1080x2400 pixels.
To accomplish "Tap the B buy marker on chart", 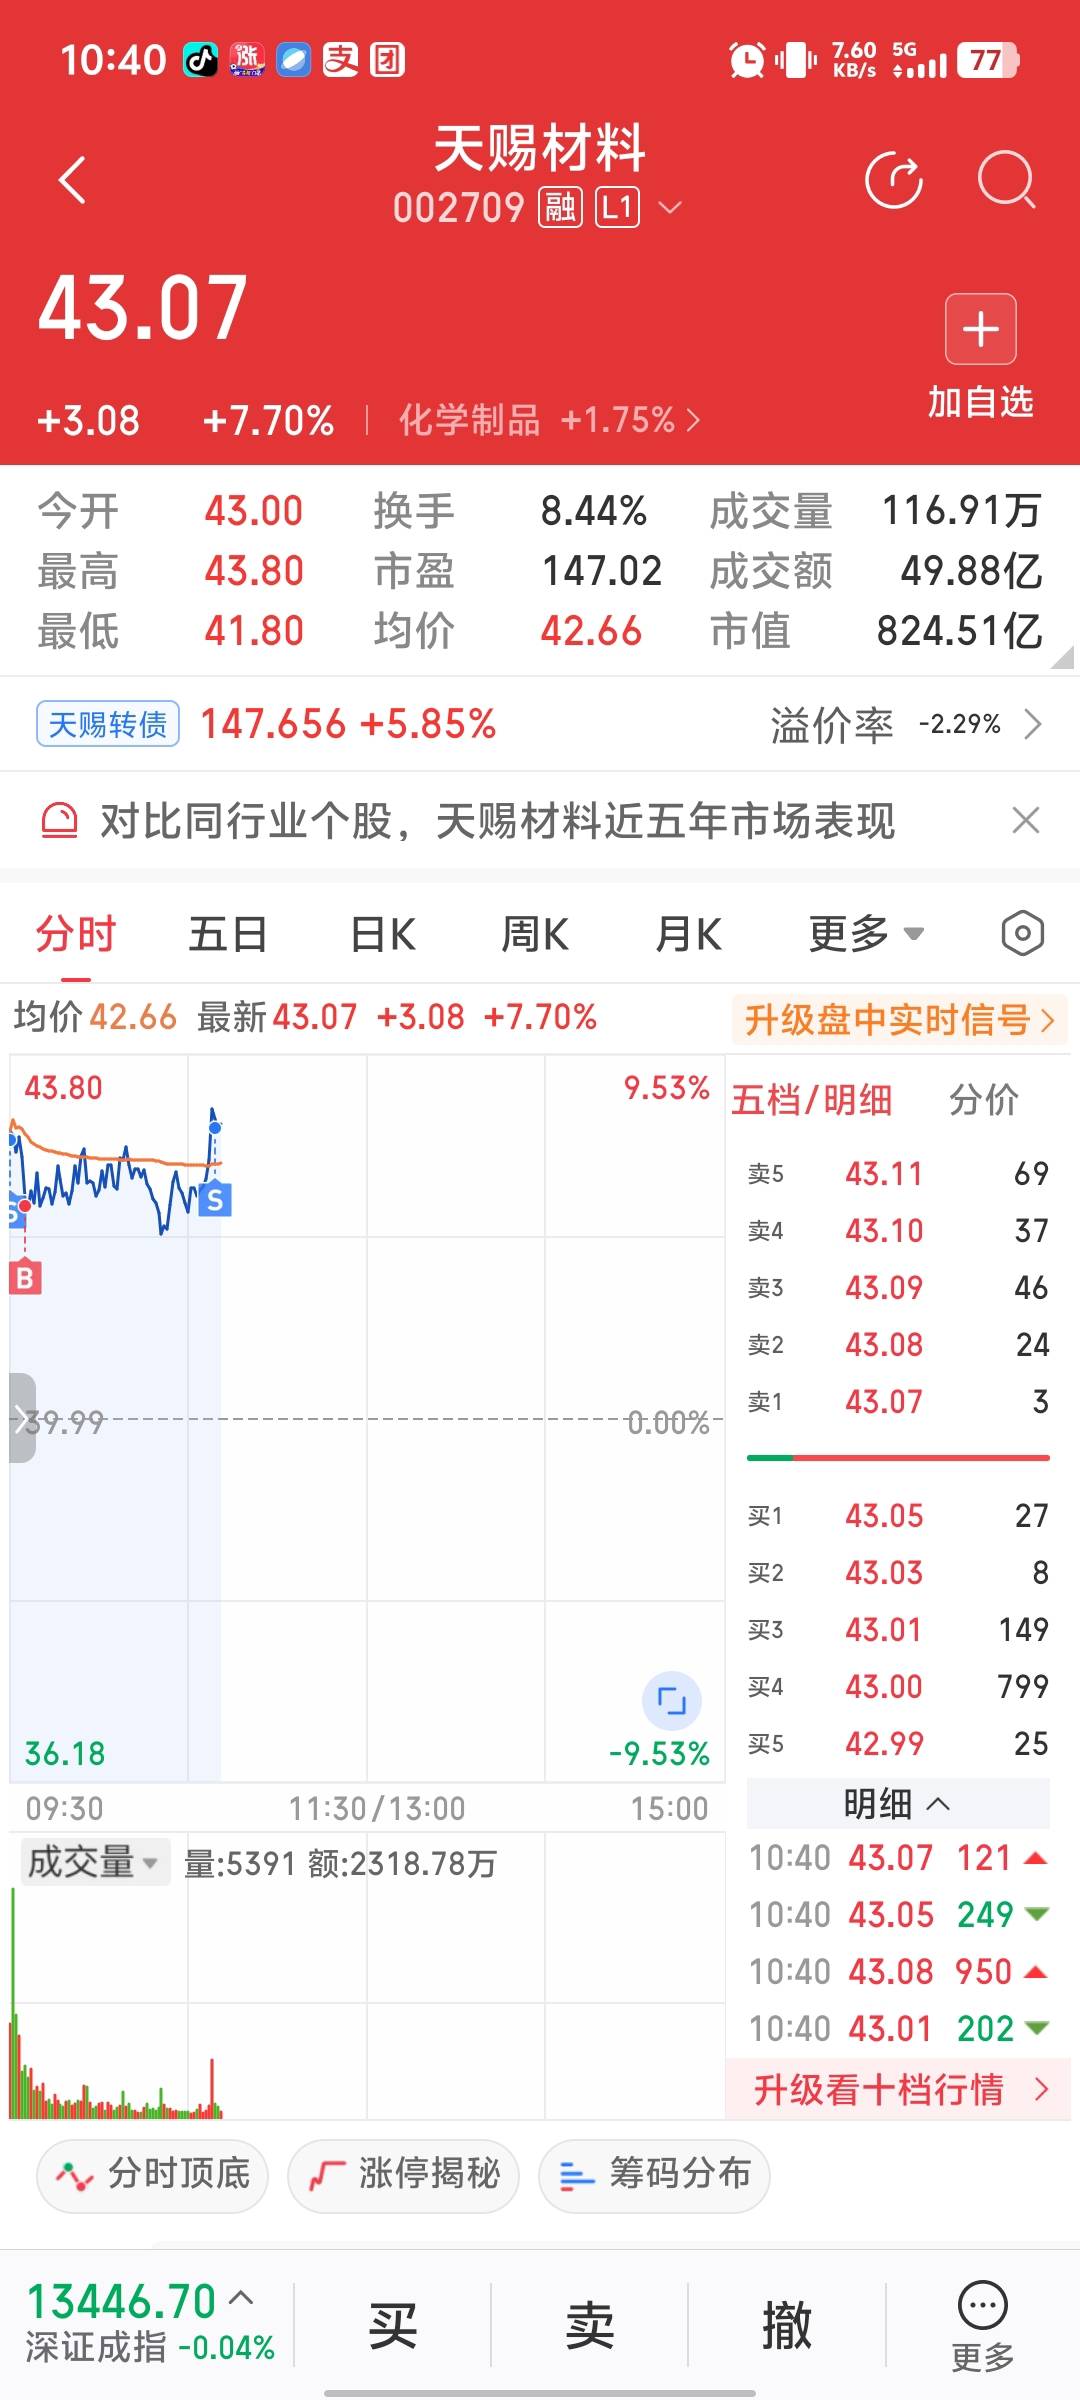I will pos(26,1277).
